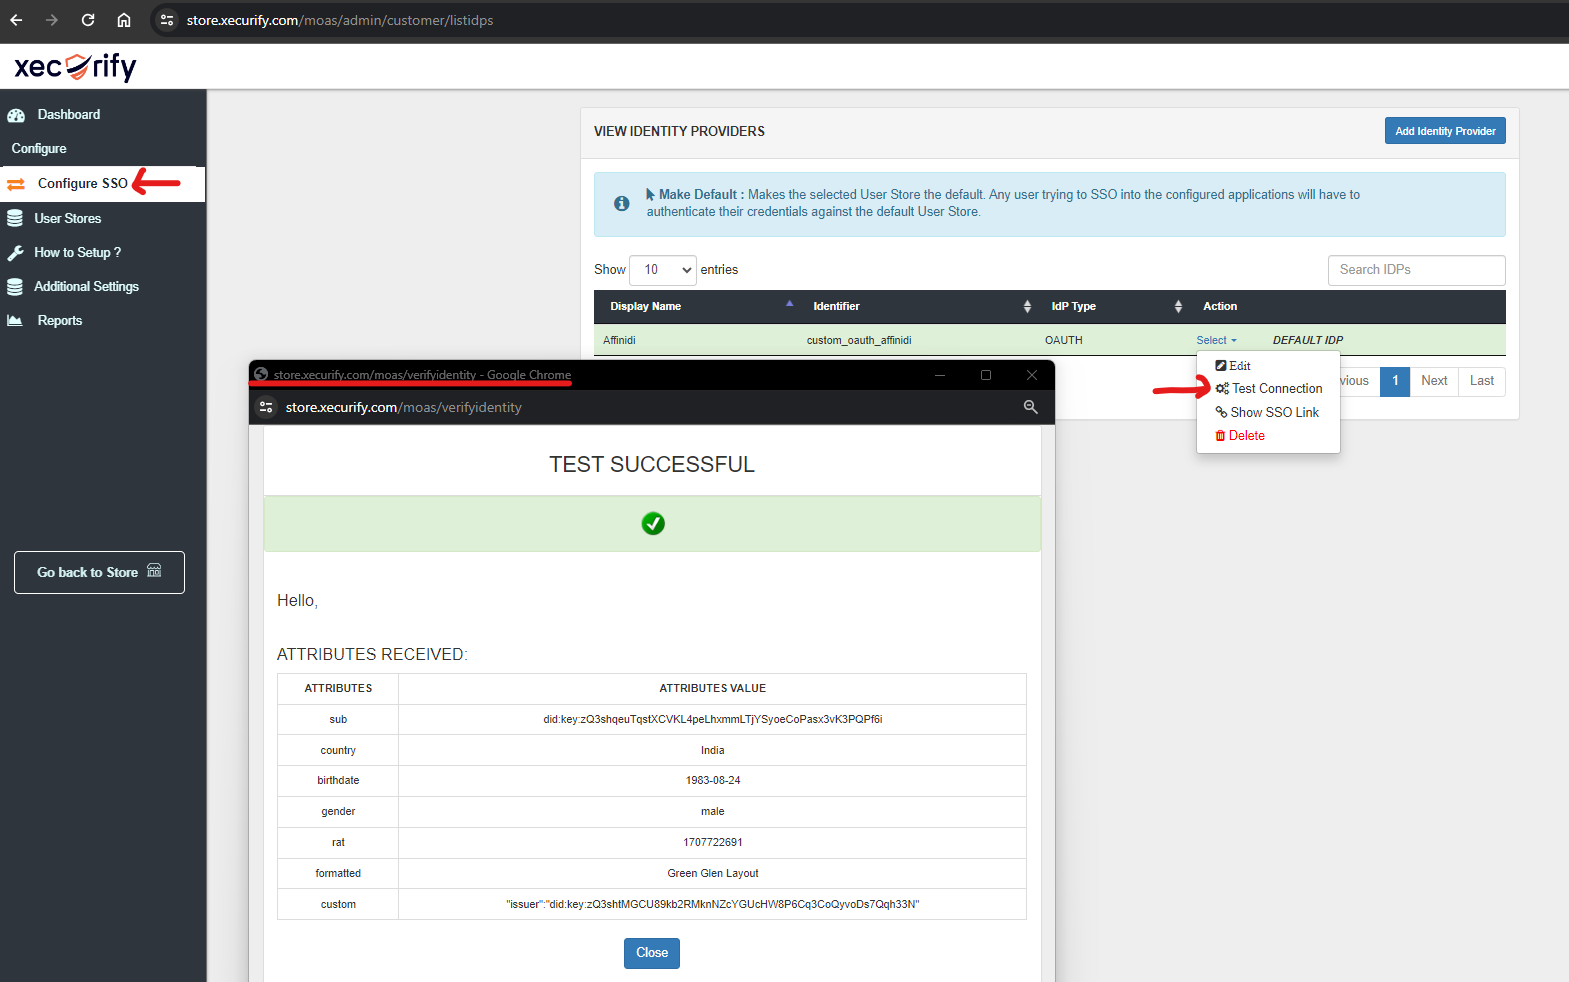Open Configure SSO sidebar item

pos(83,184)
